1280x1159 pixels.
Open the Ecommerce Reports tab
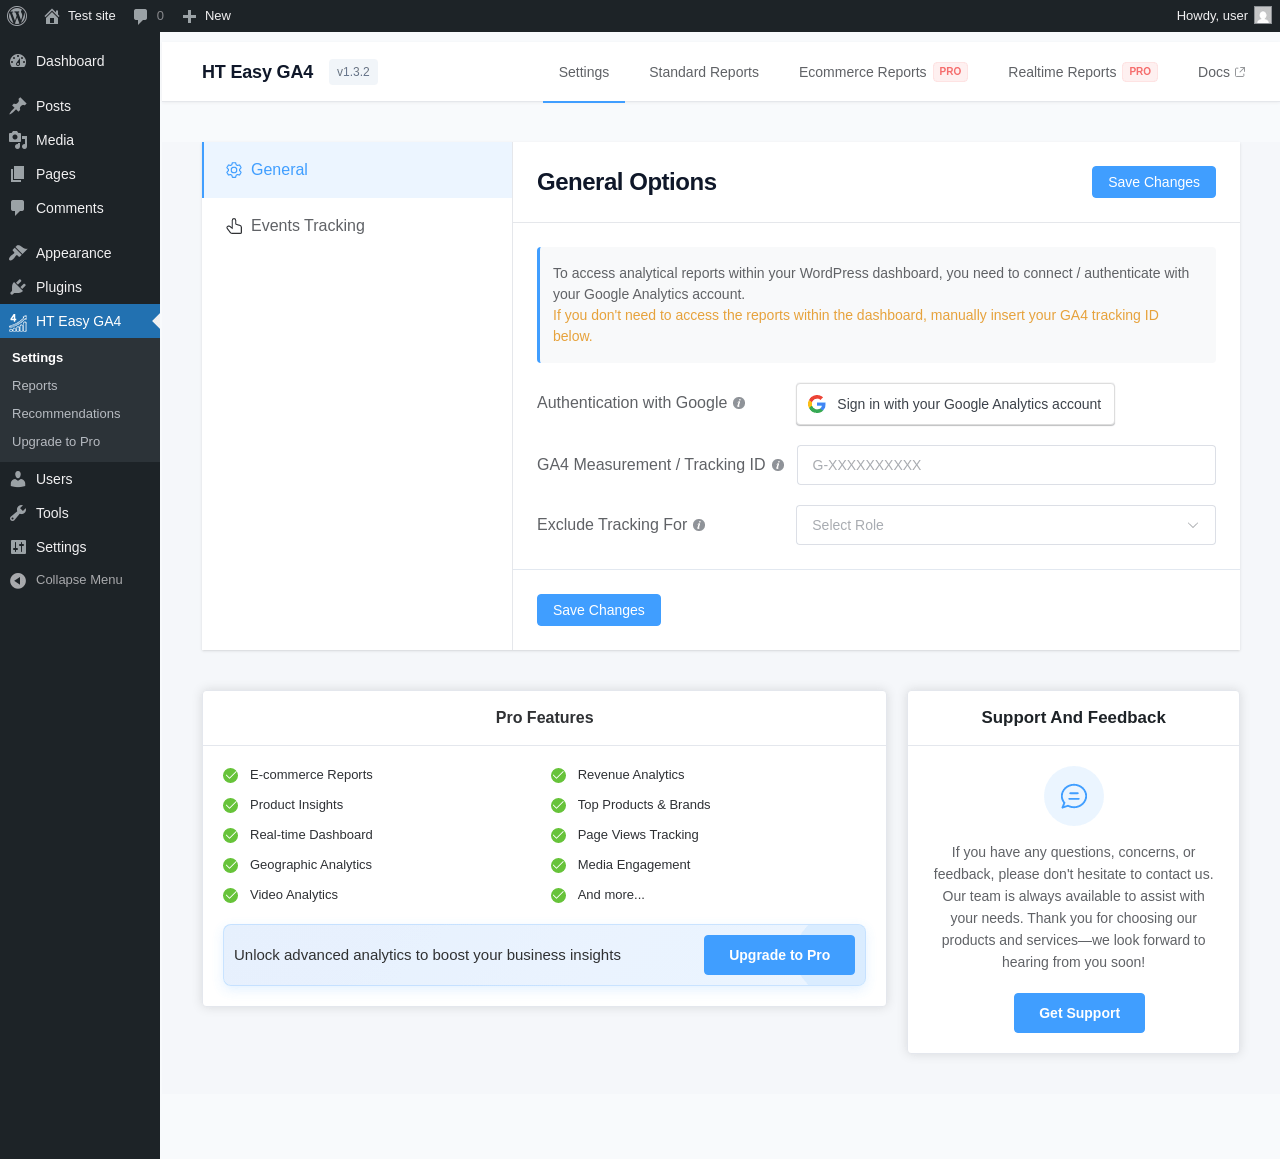click(x=863, y=72)
